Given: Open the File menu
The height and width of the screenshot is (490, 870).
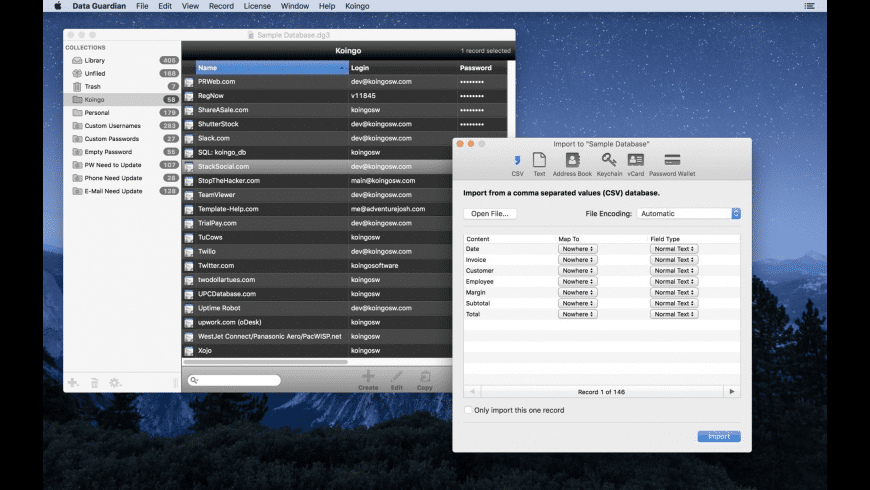Looking at the screenshot, I should 142,6.
